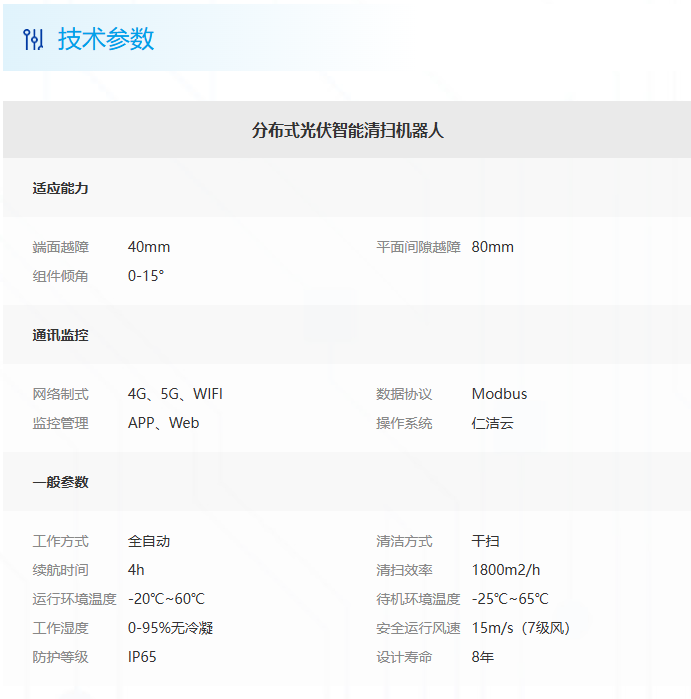Click the 适应能力 section title
Screen dimensions: 691x699
point(60,188)
